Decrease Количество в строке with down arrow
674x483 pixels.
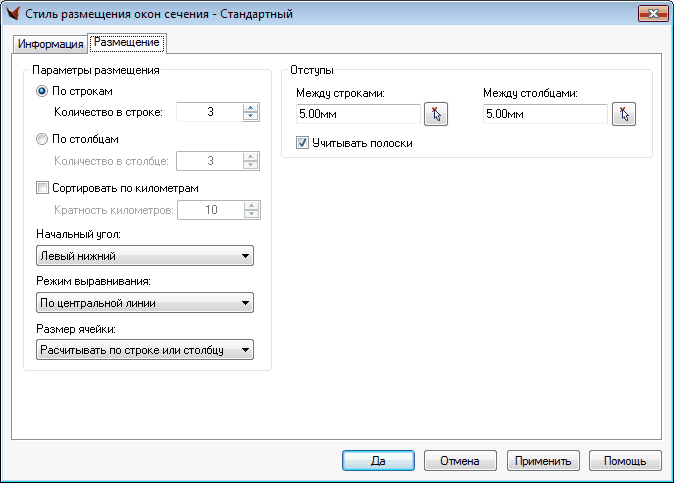pyautogui.click(x=251, y=117)
